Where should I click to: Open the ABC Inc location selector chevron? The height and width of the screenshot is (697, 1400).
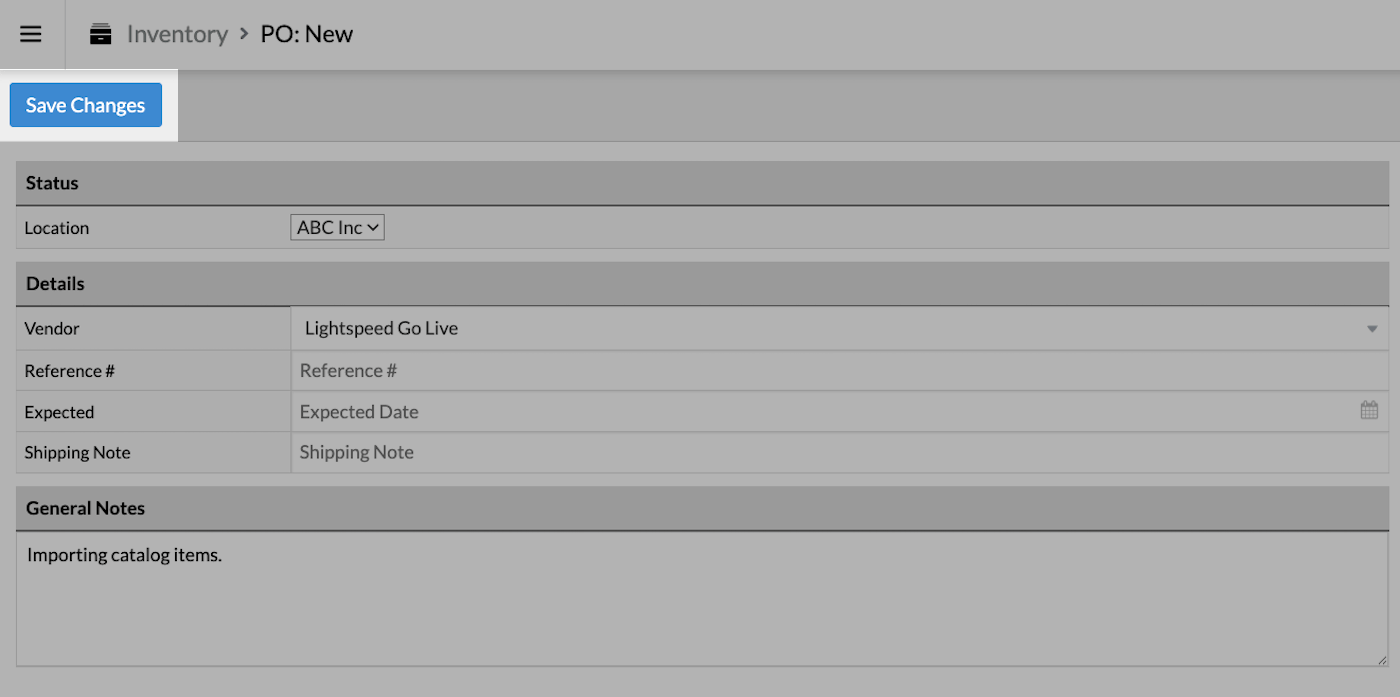tap(374, 227)
